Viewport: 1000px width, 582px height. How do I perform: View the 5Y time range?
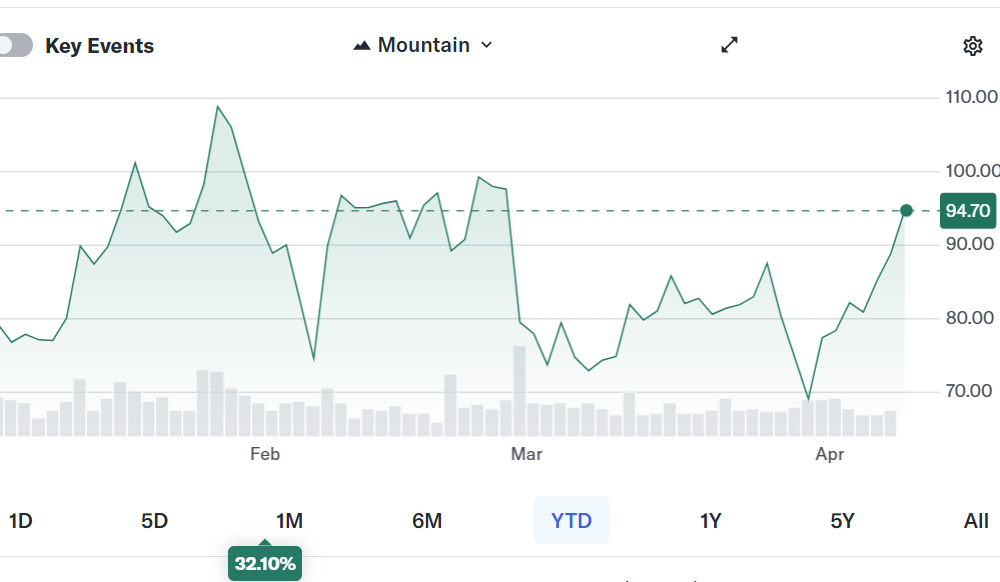point(843,521)
